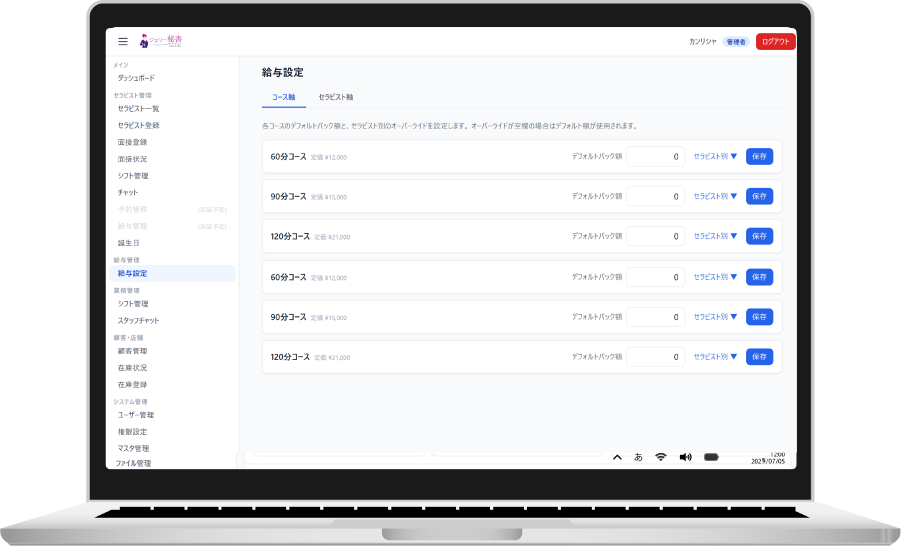Open セラピスト一覧 in the sidebar
This screenshot has height=550, width=901.
coord(138,109)
